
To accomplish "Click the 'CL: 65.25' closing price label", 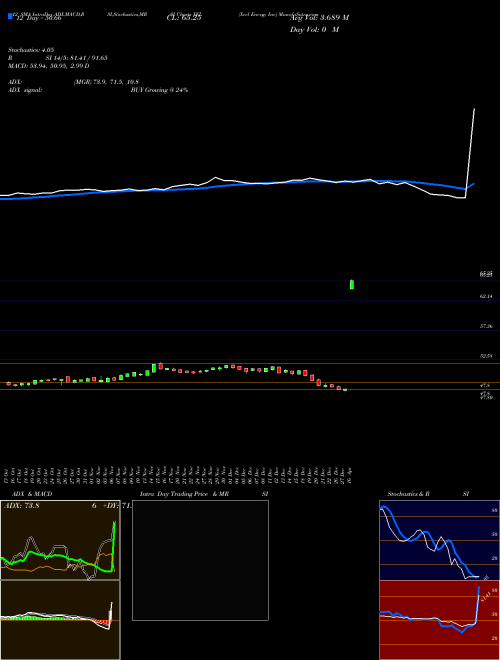I will (184, 18).
